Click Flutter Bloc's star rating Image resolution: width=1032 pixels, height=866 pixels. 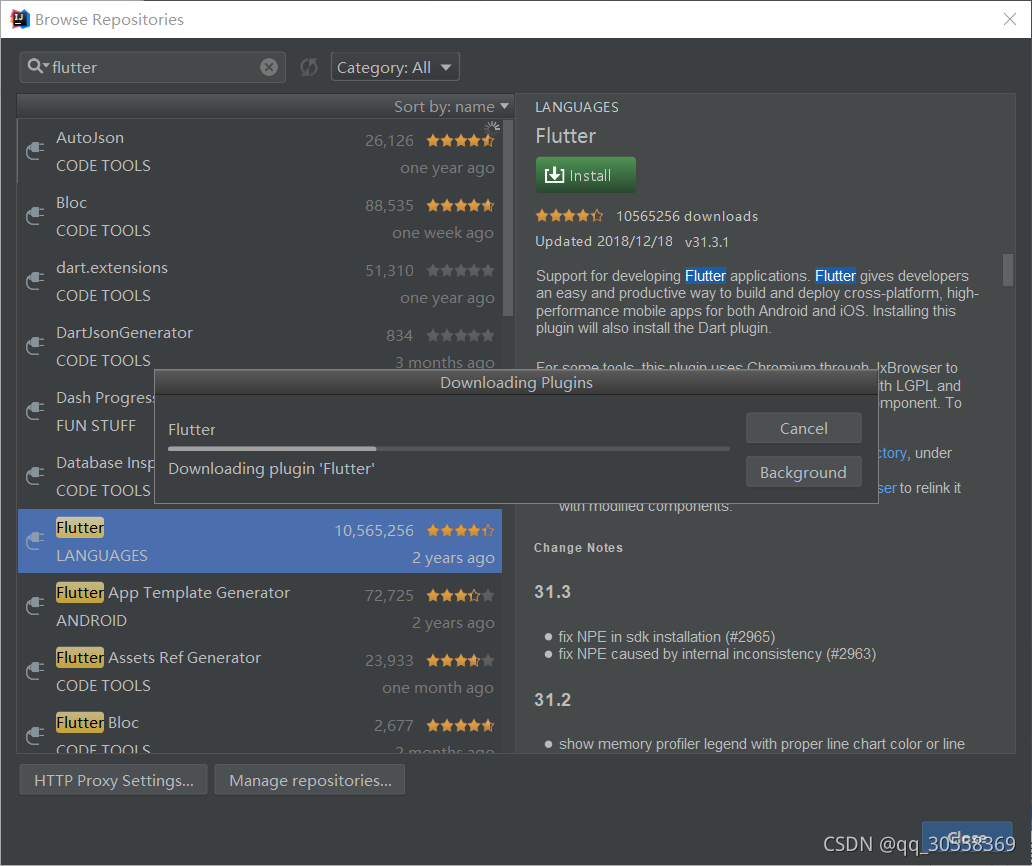pyautogui.click(x=460, y=725)
